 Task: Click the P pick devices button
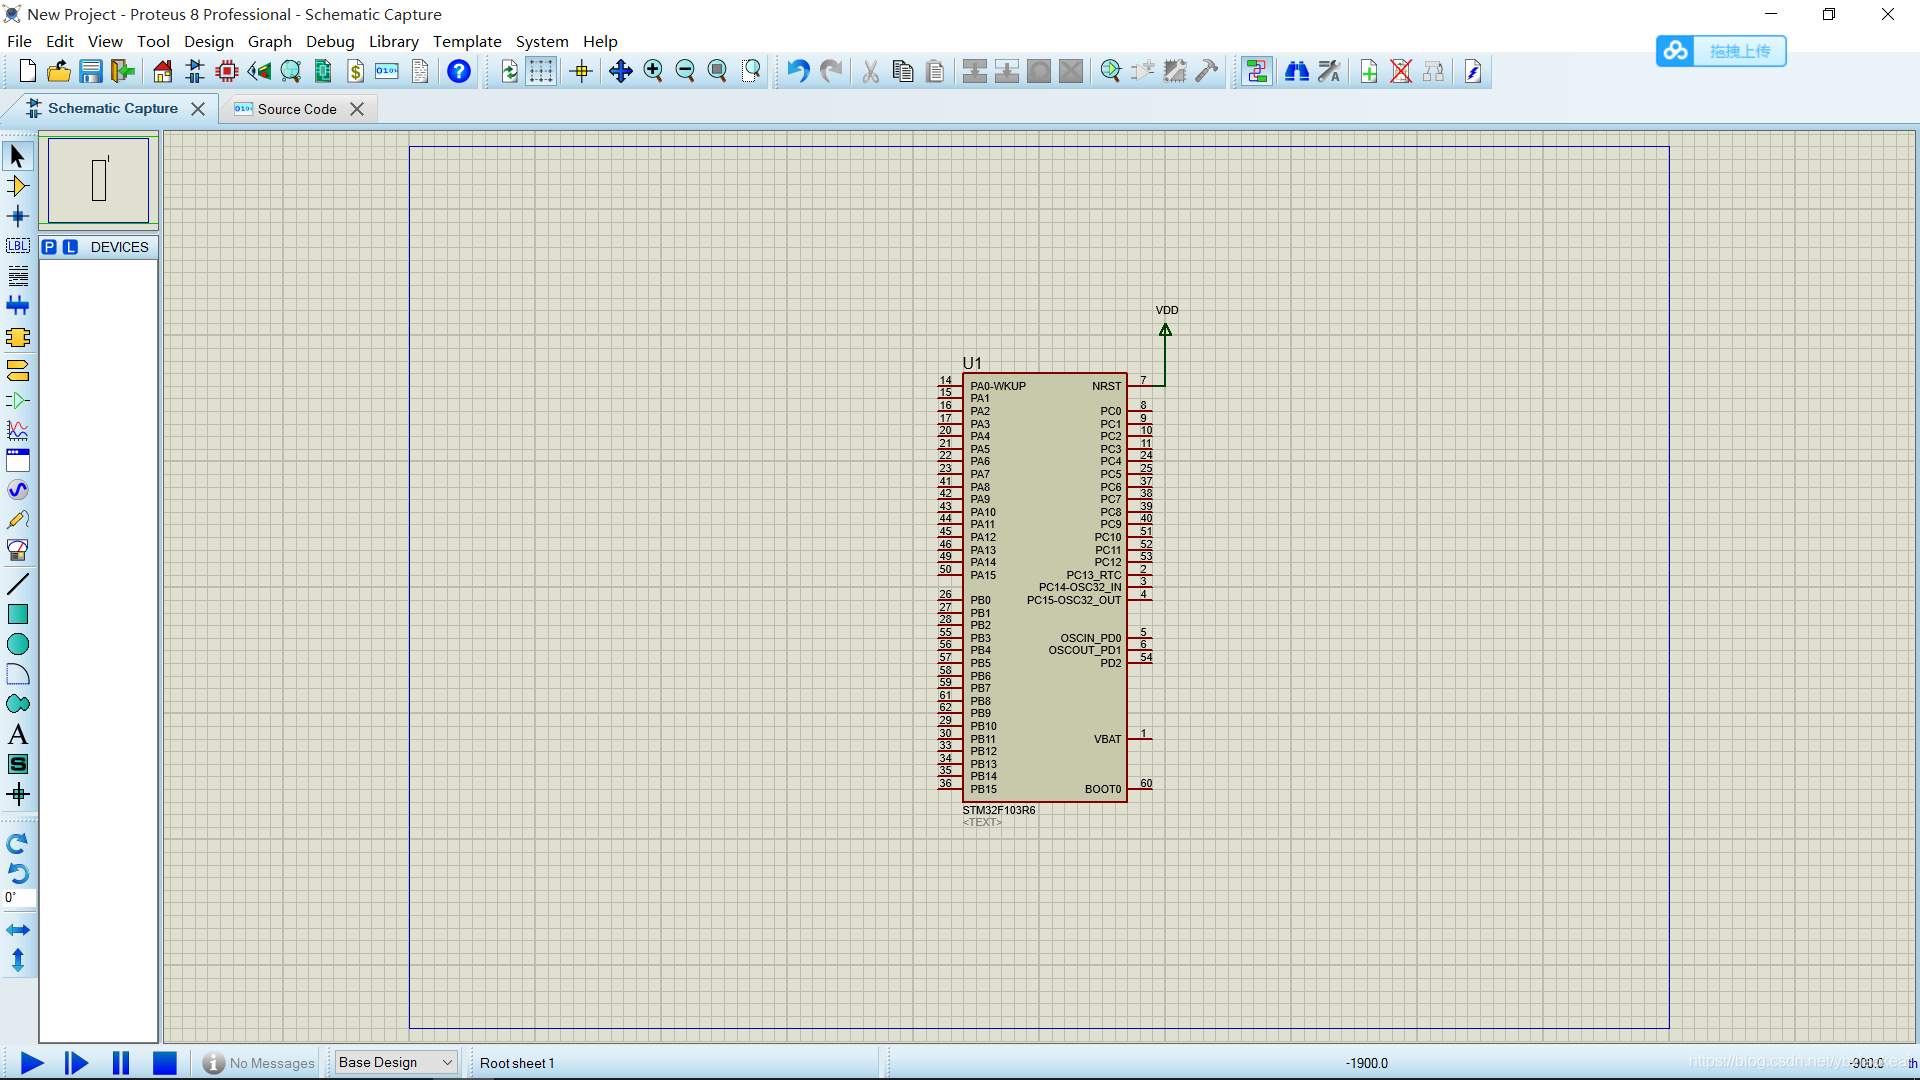point(49,247)
